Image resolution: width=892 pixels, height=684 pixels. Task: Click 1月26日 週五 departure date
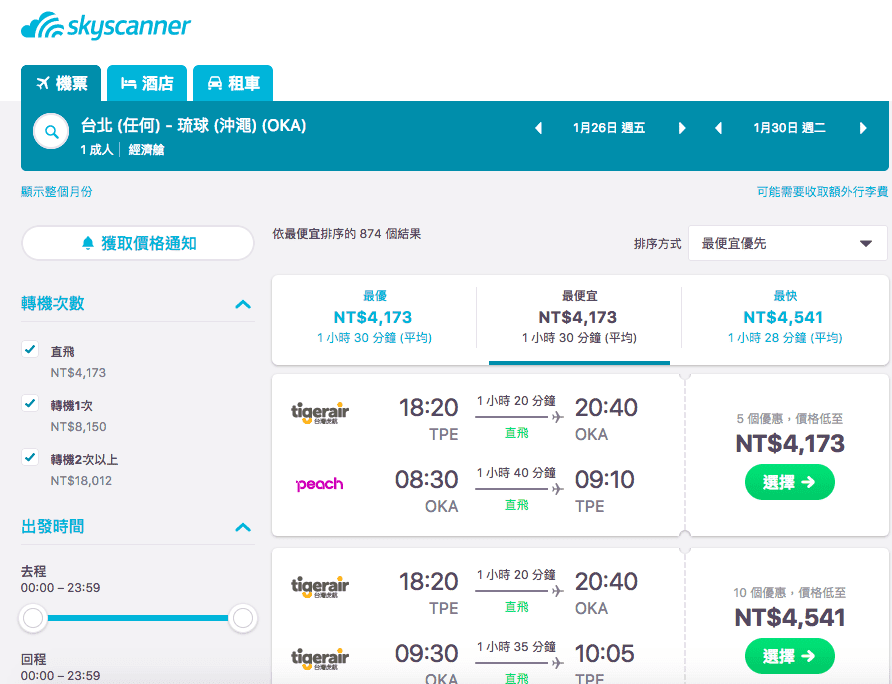(609, 128)
